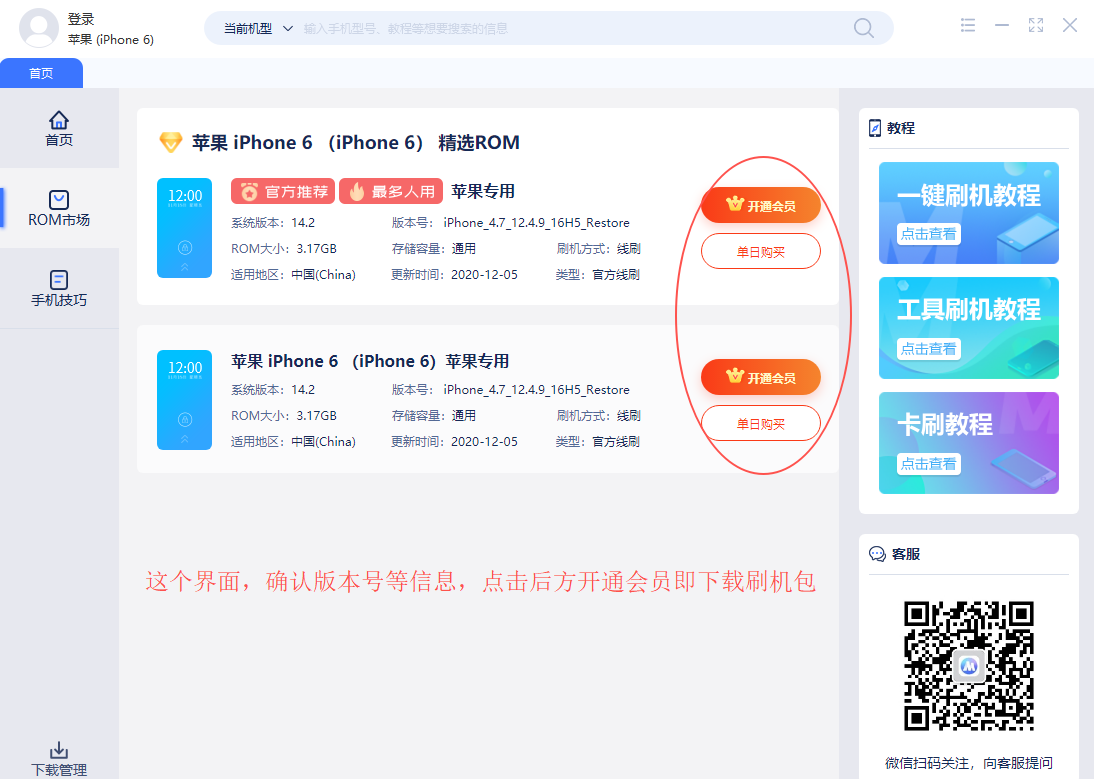Viewport: 1094px width, 779px height.
Task: Click the 官方推荐 badge
Action: (x=283, y=191)
